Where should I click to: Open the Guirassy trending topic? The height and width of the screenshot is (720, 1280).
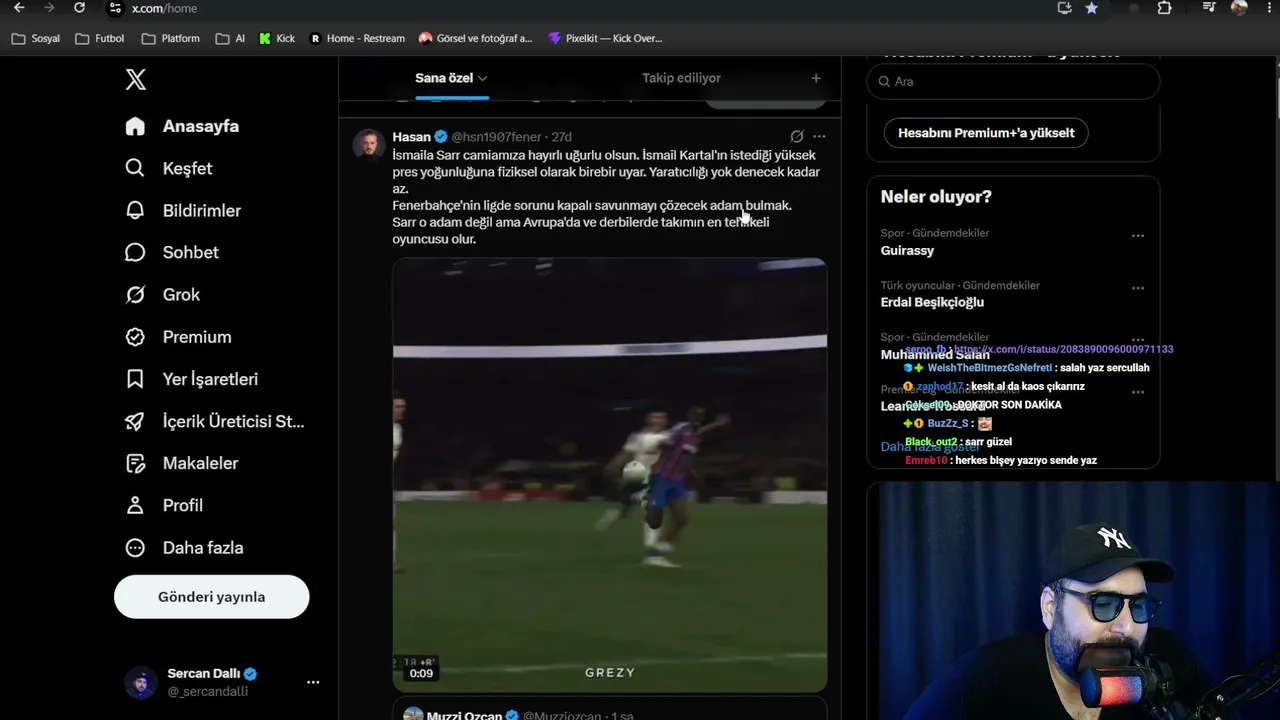907,250
